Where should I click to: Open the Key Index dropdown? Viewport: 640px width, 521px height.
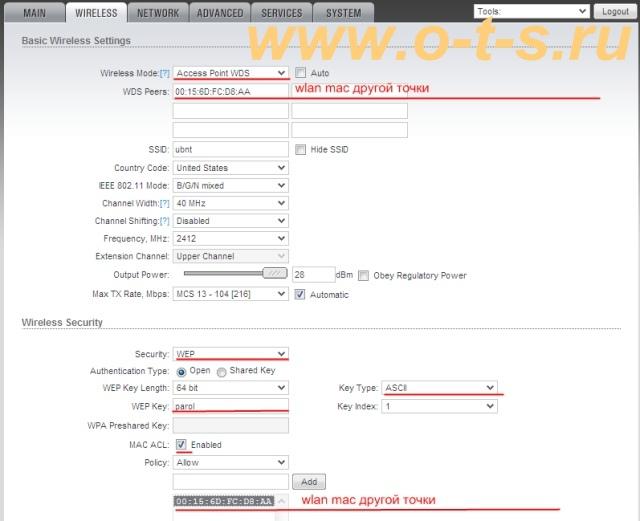[x=440, y=406]
